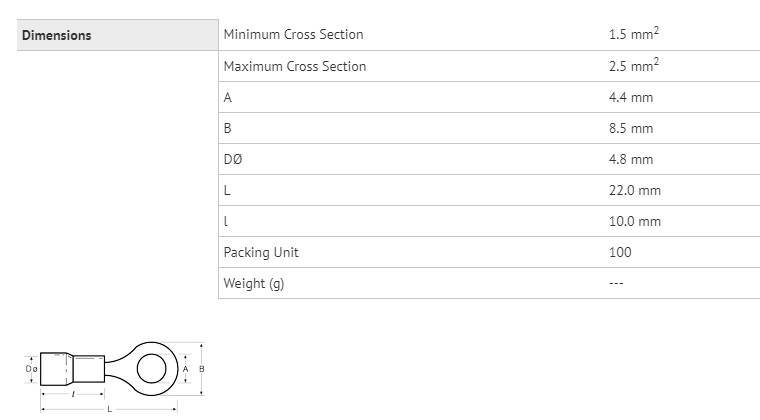The height and width of the screenshot is (420, 760).
Task: Select the Maximum Cross Section row label
Action: 295,66
